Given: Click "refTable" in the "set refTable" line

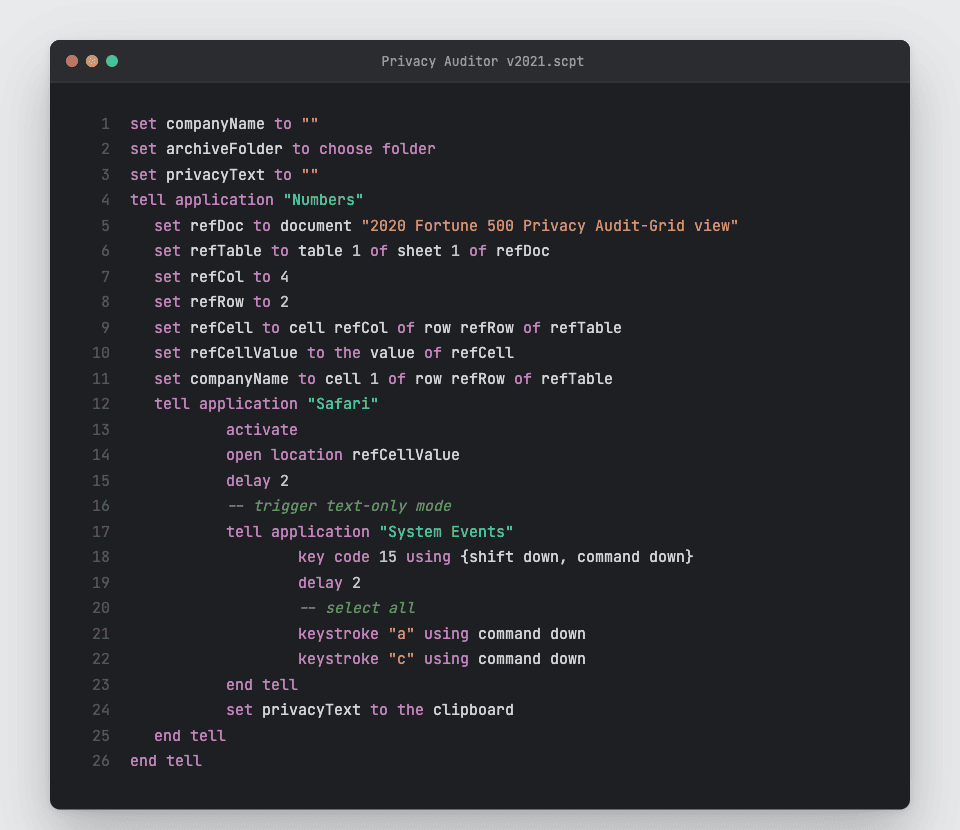Looking at the screenshot, I should 226,251.
